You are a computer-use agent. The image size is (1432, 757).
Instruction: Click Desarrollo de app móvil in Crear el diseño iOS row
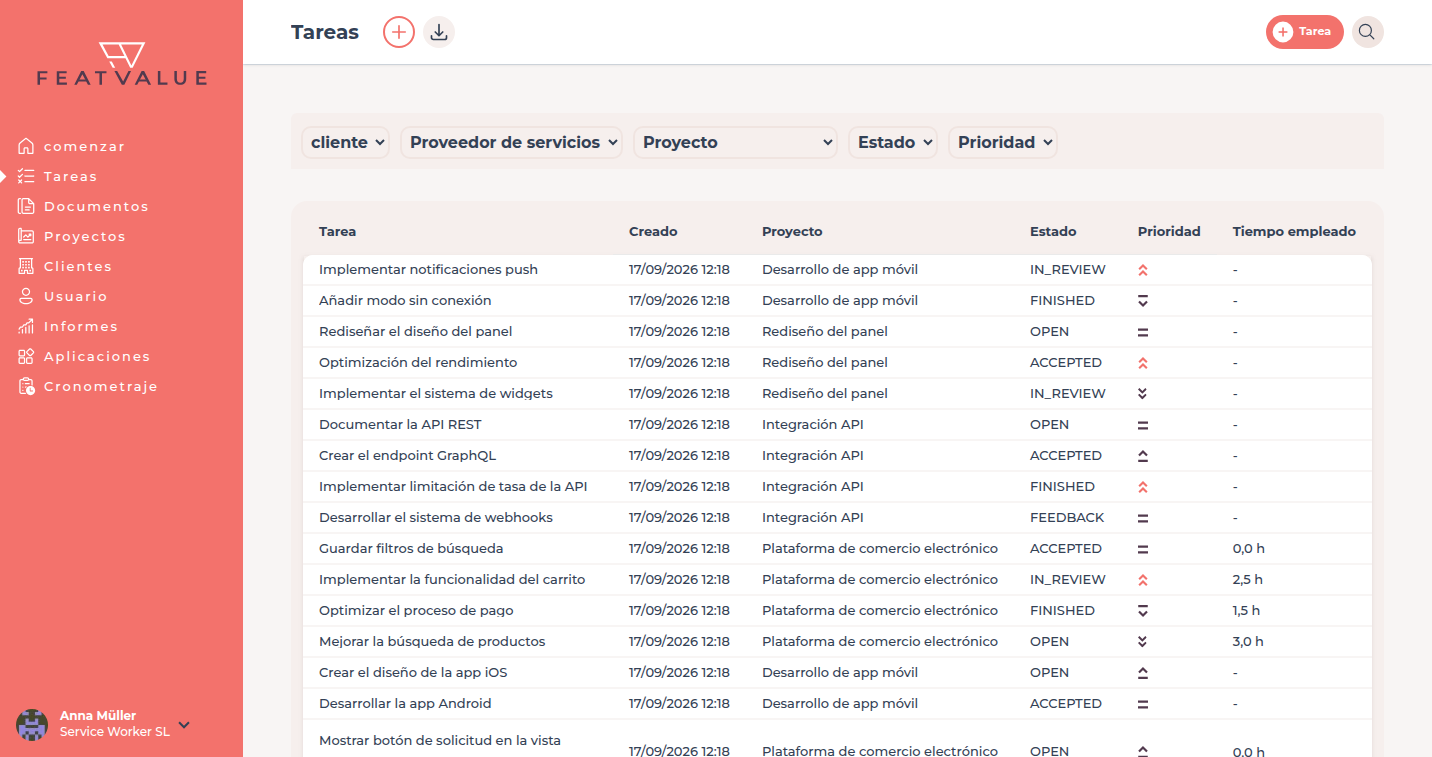840,672
